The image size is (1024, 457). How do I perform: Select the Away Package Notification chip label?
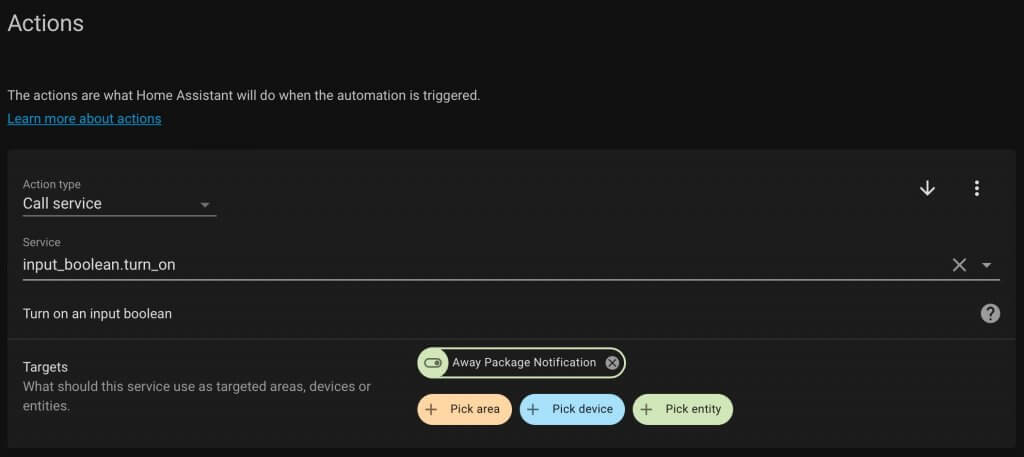(x=524, y=363)
